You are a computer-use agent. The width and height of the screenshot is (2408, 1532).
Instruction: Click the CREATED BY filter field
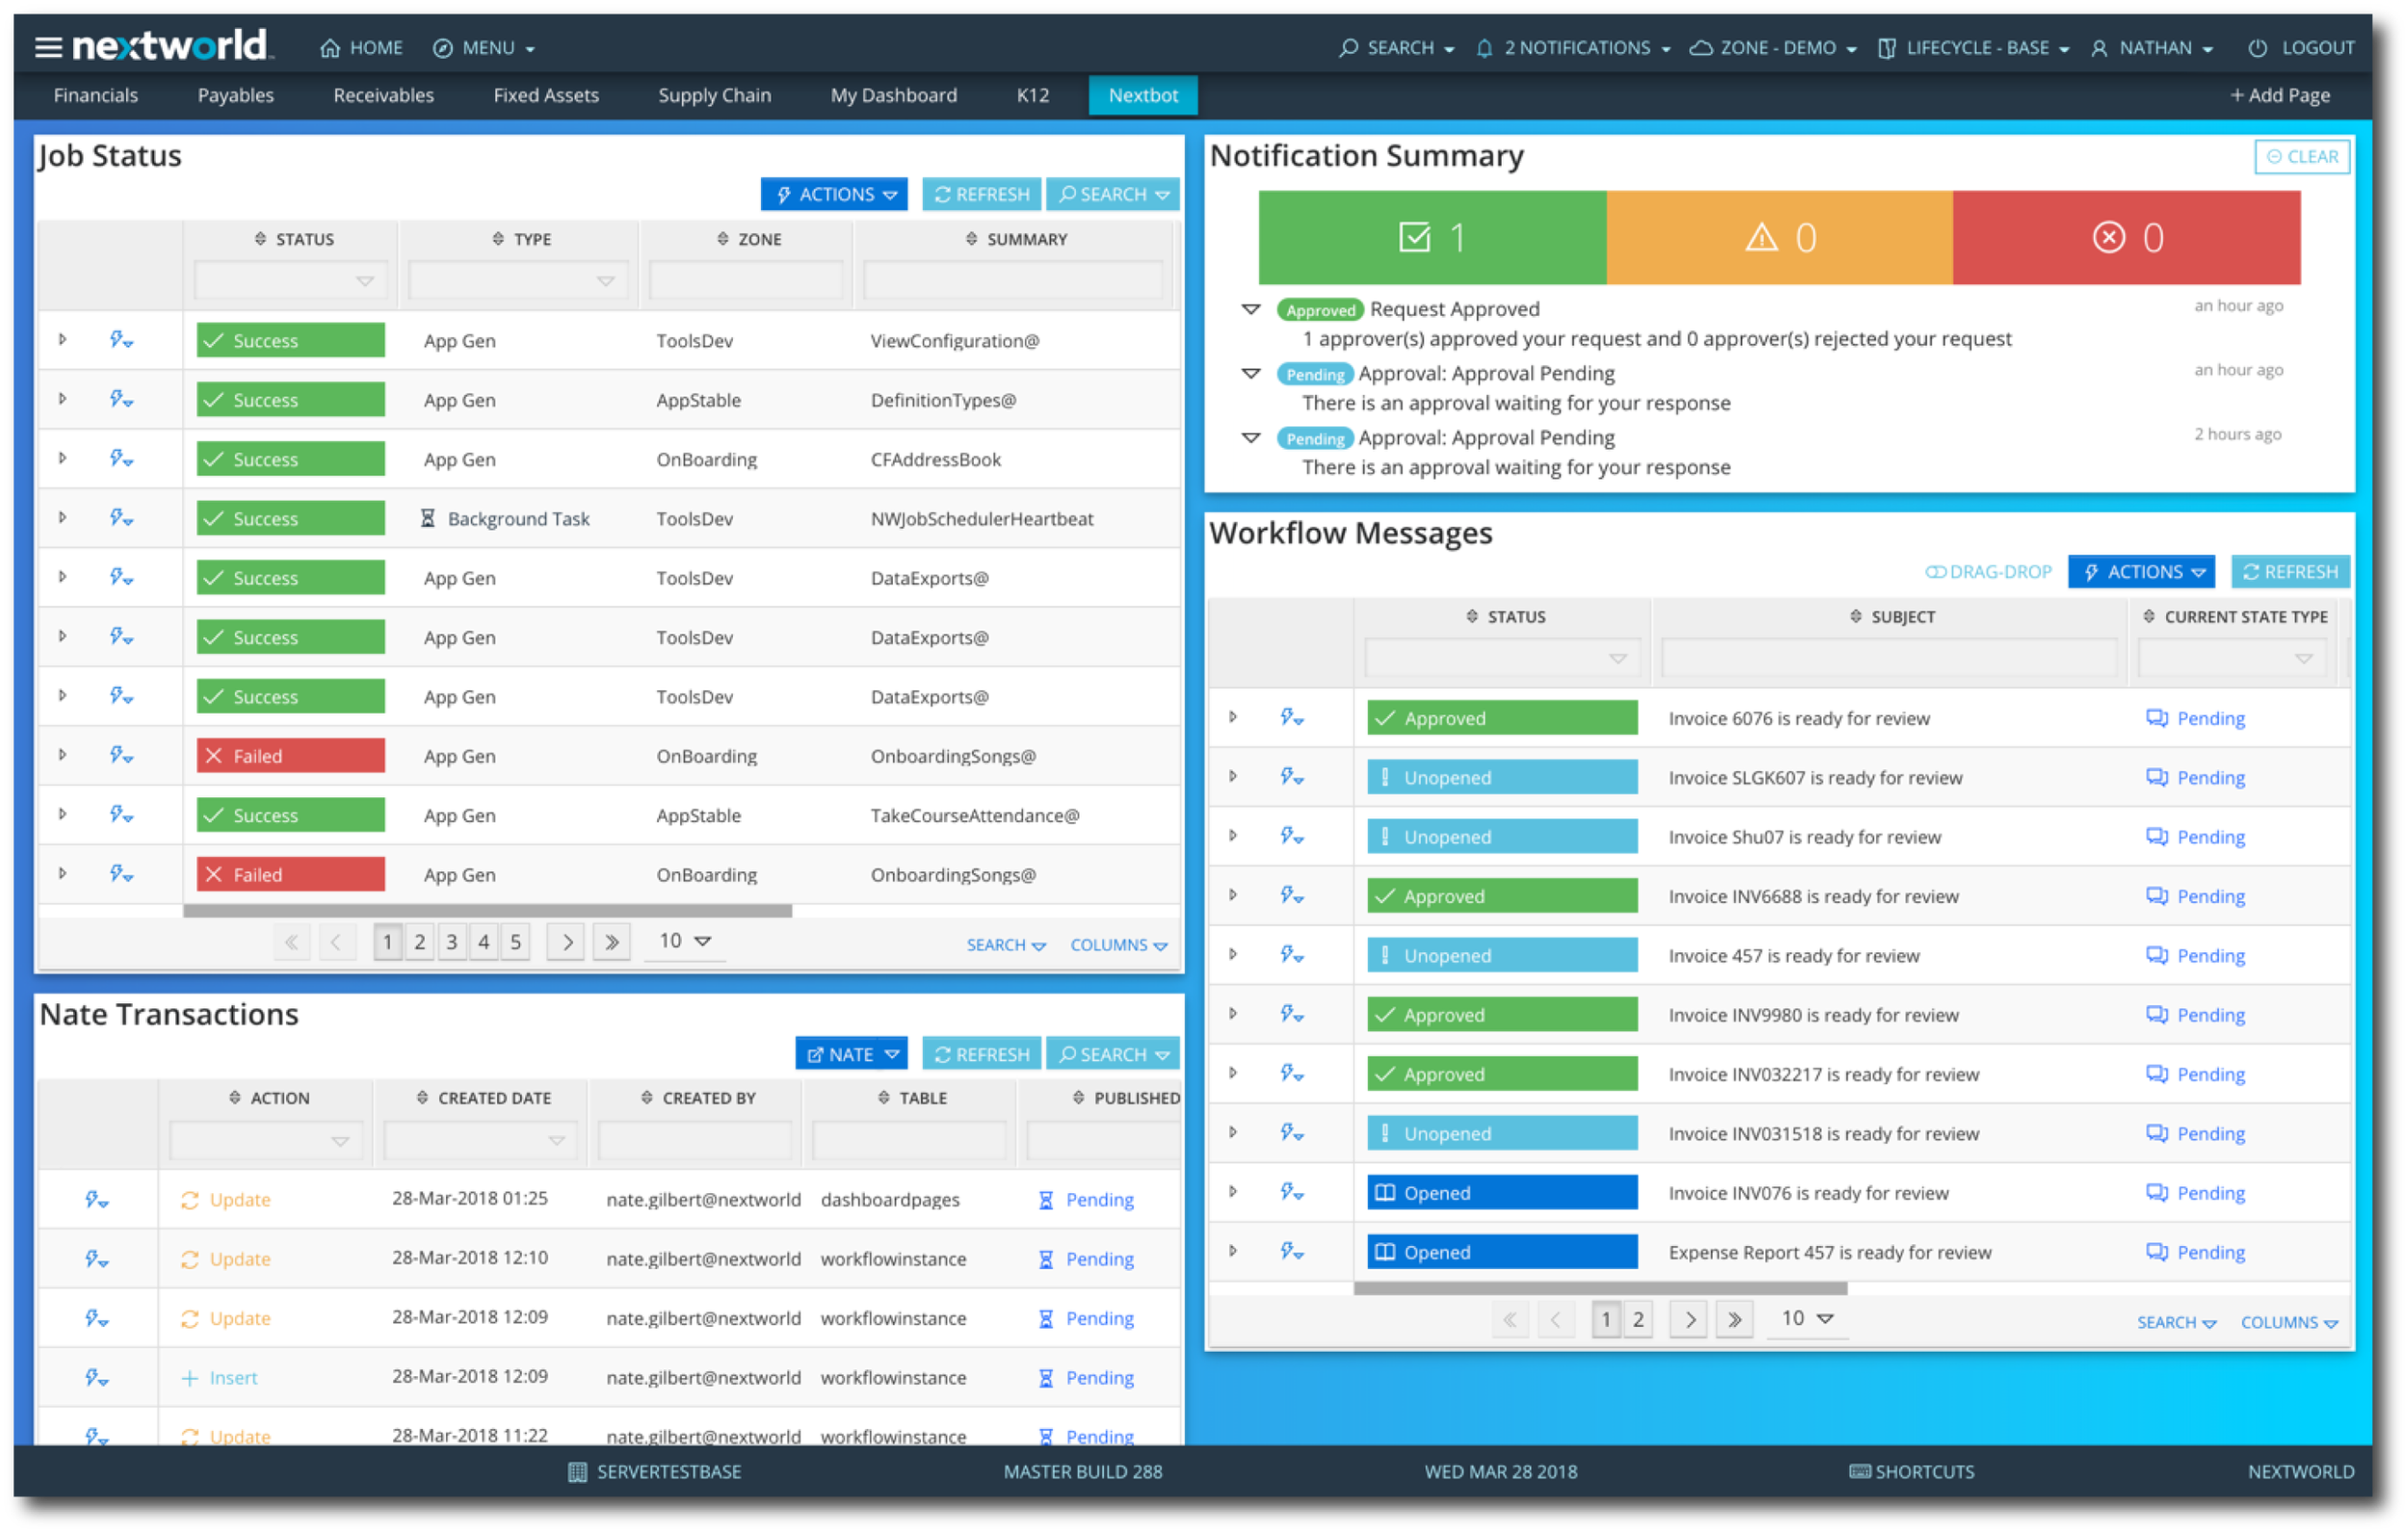point(694,1140)
